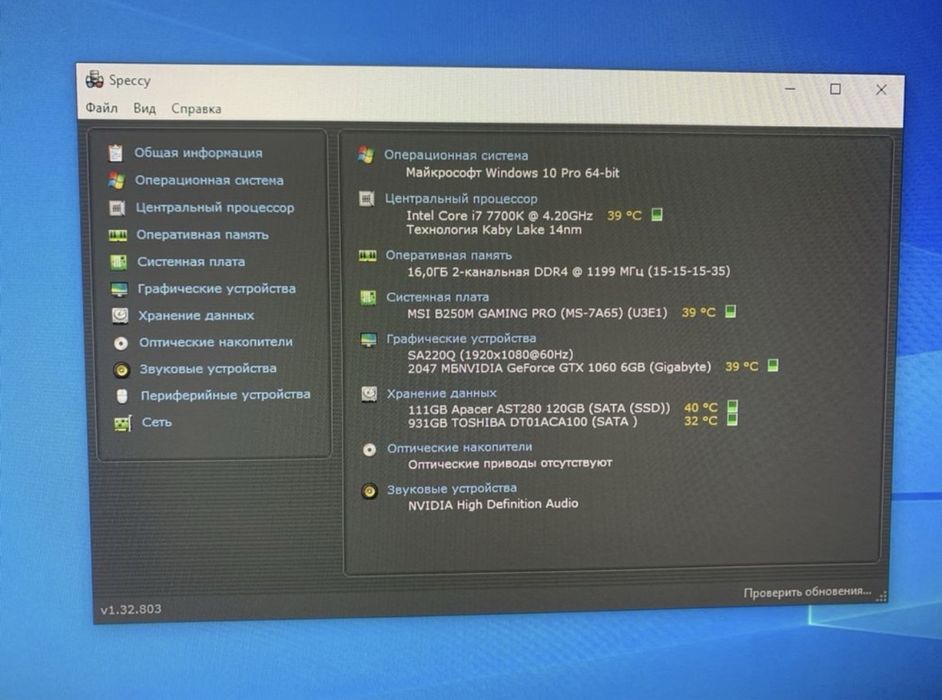942x700 pixels.
Task: Click Системная плата heading in summary
Action: (x=437, y=297)
